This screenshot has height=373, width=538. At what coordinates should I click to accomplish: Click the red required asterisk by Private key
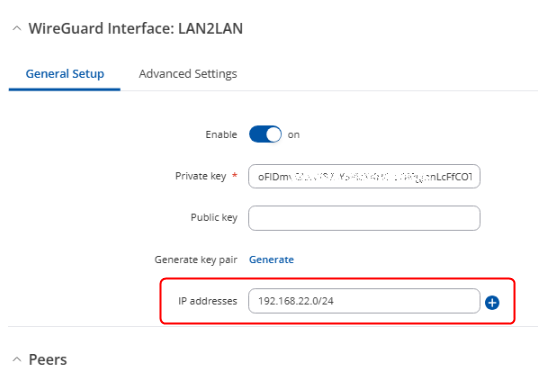[x=235, y=175]
